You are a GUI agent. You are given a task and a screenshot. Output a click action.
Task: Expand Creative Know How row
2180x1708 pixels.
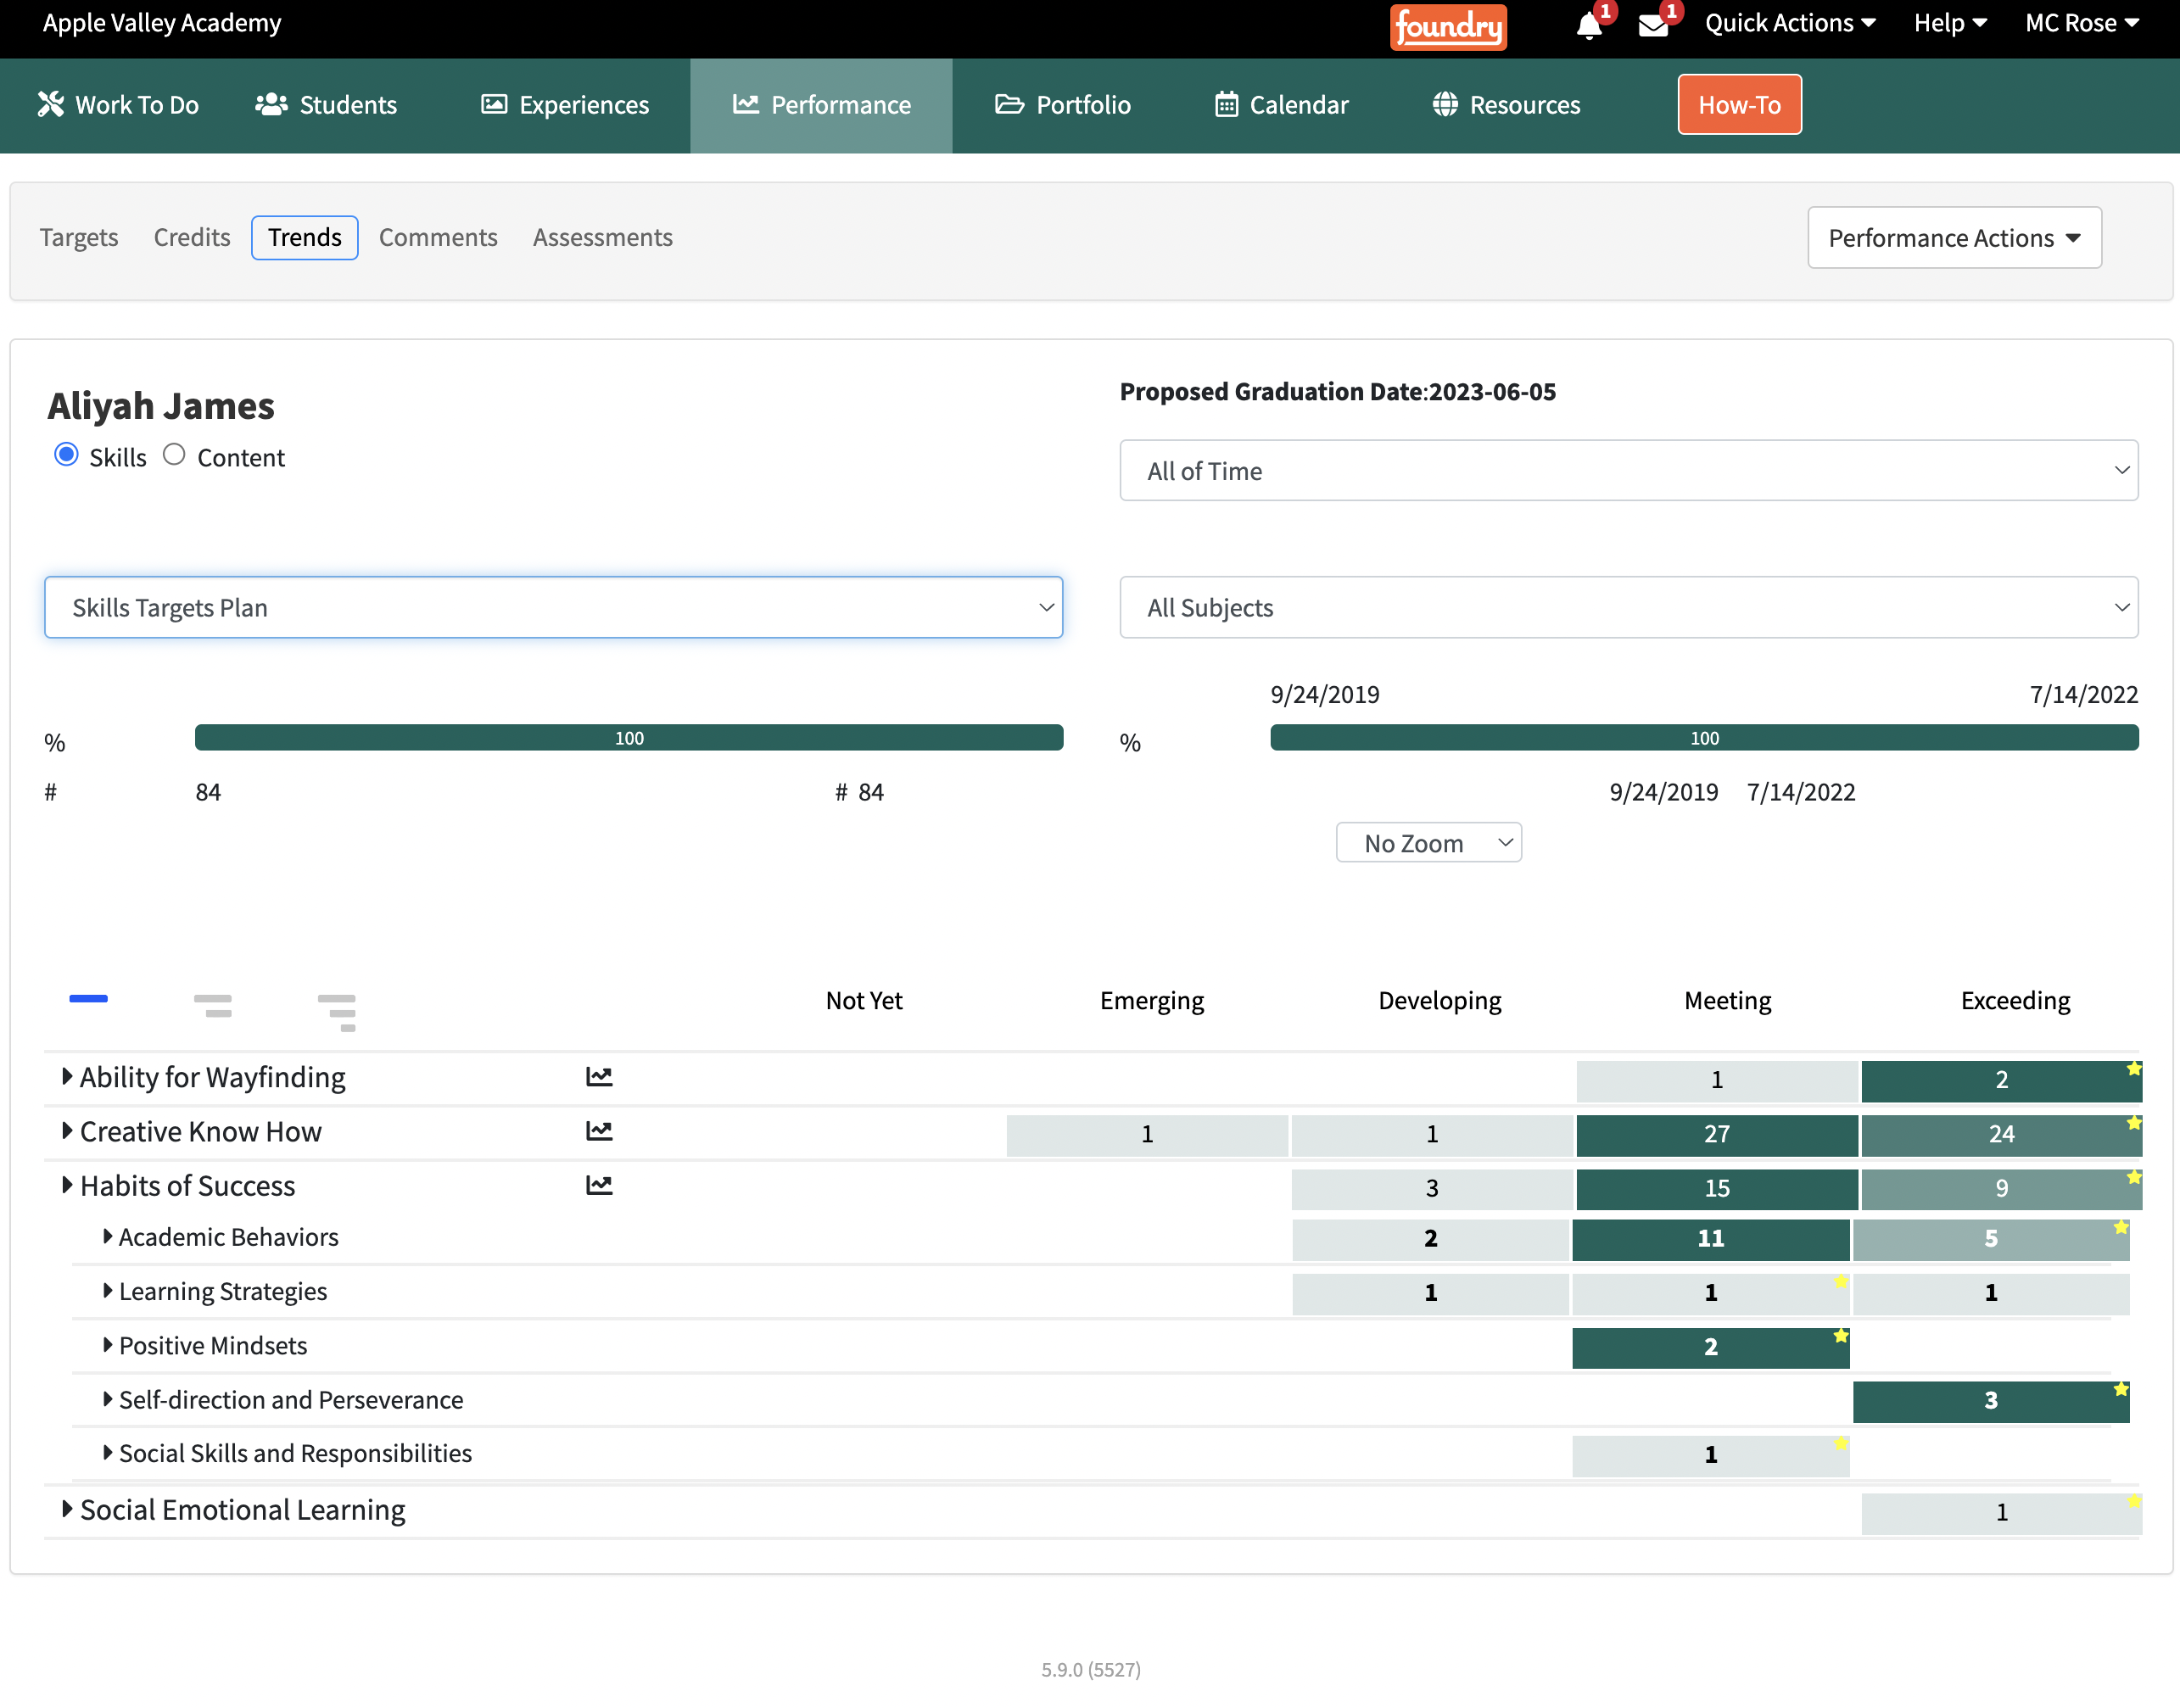point(67,1130)
